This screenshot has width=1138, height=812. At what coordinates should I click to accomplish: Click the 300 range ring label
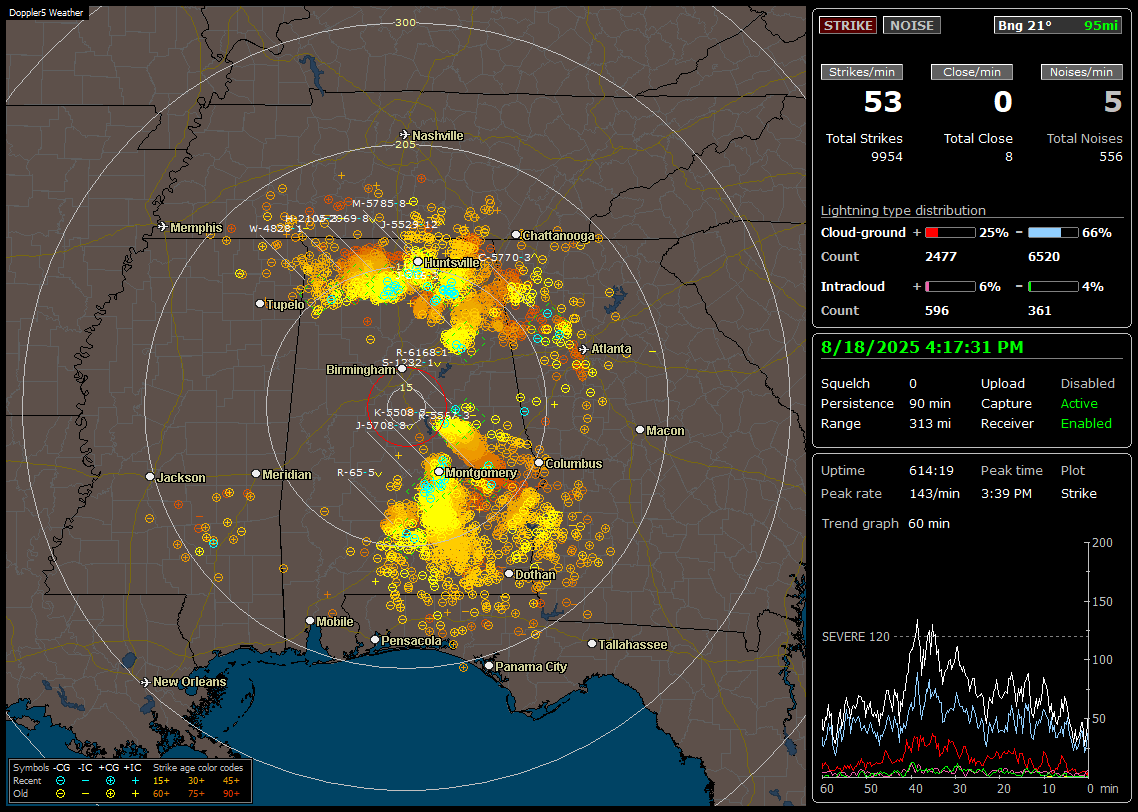pos(405,22)
